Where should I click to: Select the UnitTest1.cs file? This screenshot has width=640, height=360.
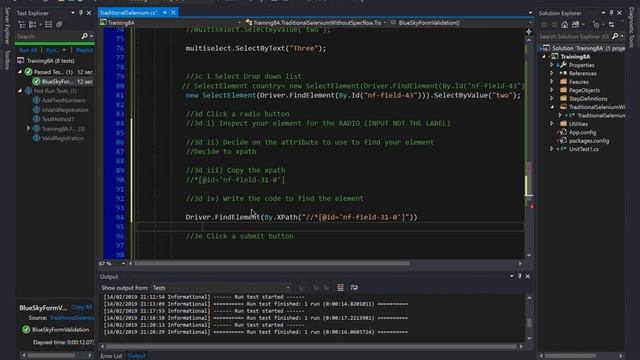tap(584, 149)
